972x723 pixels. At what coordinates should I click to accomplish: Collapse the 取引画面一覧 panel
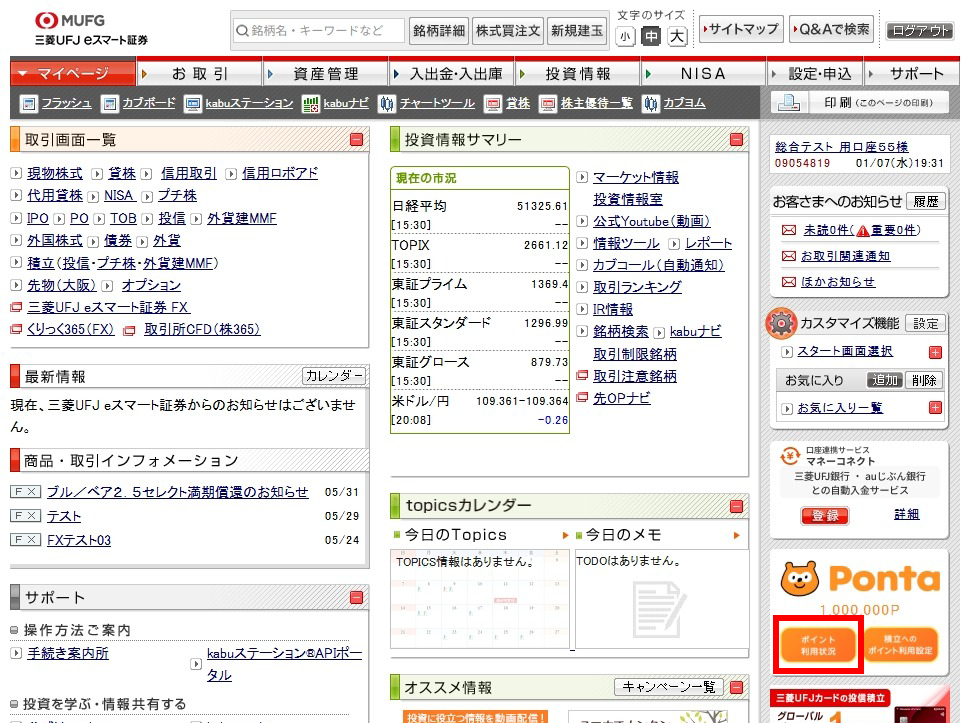point(356,140)
